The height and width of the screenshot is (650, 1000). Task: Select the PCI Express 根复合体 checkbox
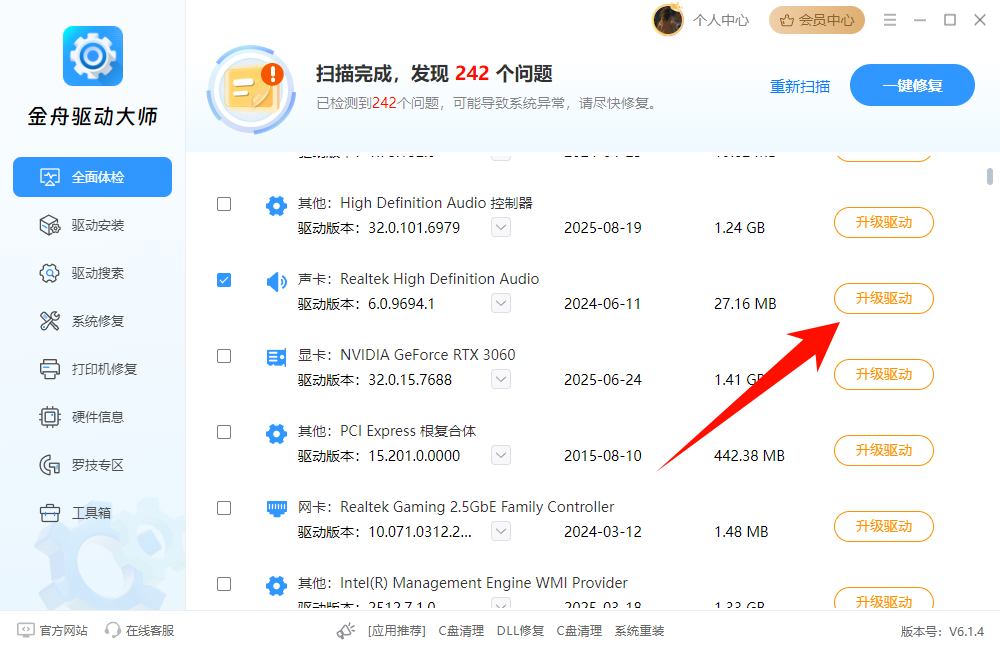tap(224, 432)
